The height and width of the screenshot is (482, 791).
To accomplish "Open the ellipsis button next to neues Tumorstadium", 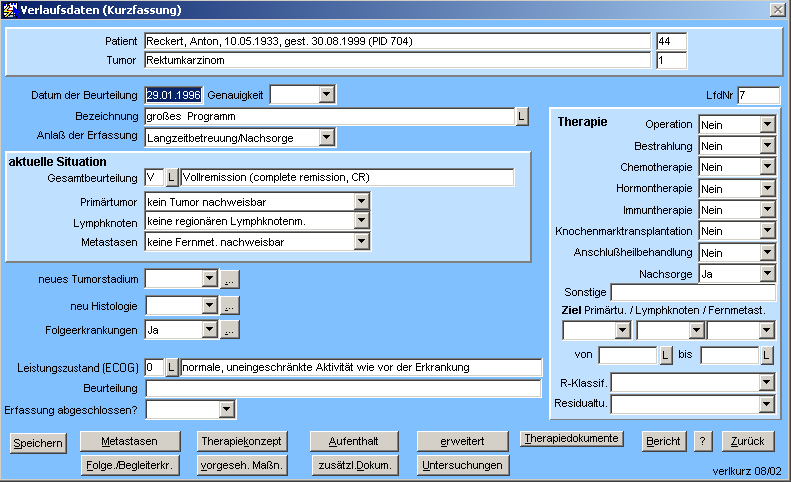I will [x=229, y=279].
